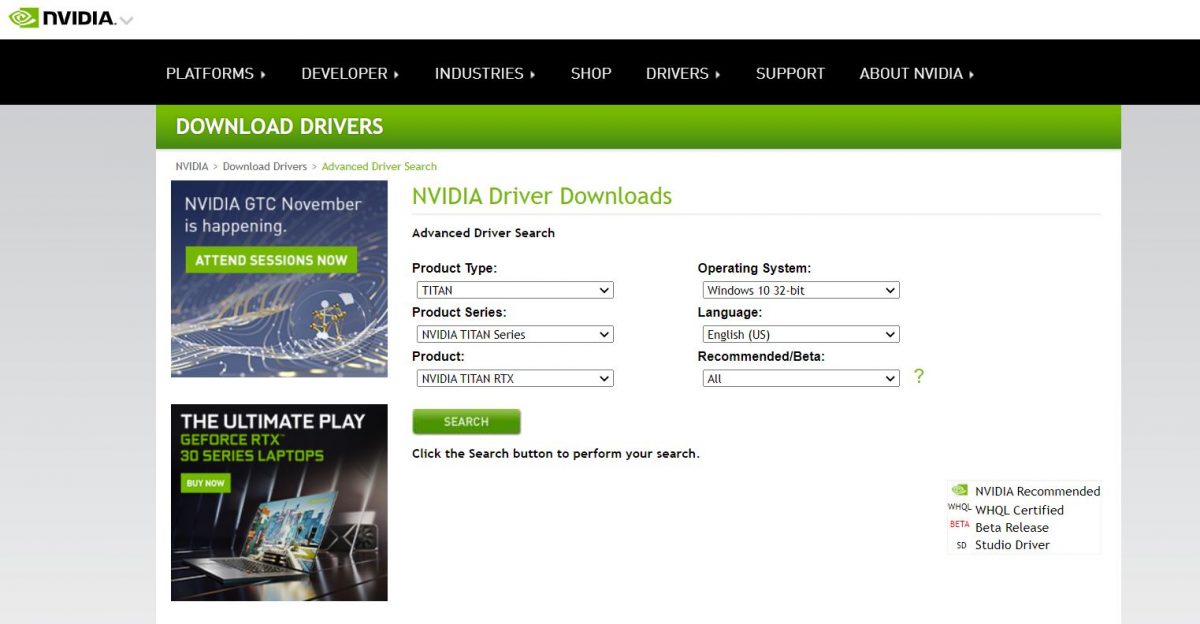This screenshot has width=1200, height=624.
Task: Click BUY NOW on the laptop ad
Action: (x=206, y=483)
